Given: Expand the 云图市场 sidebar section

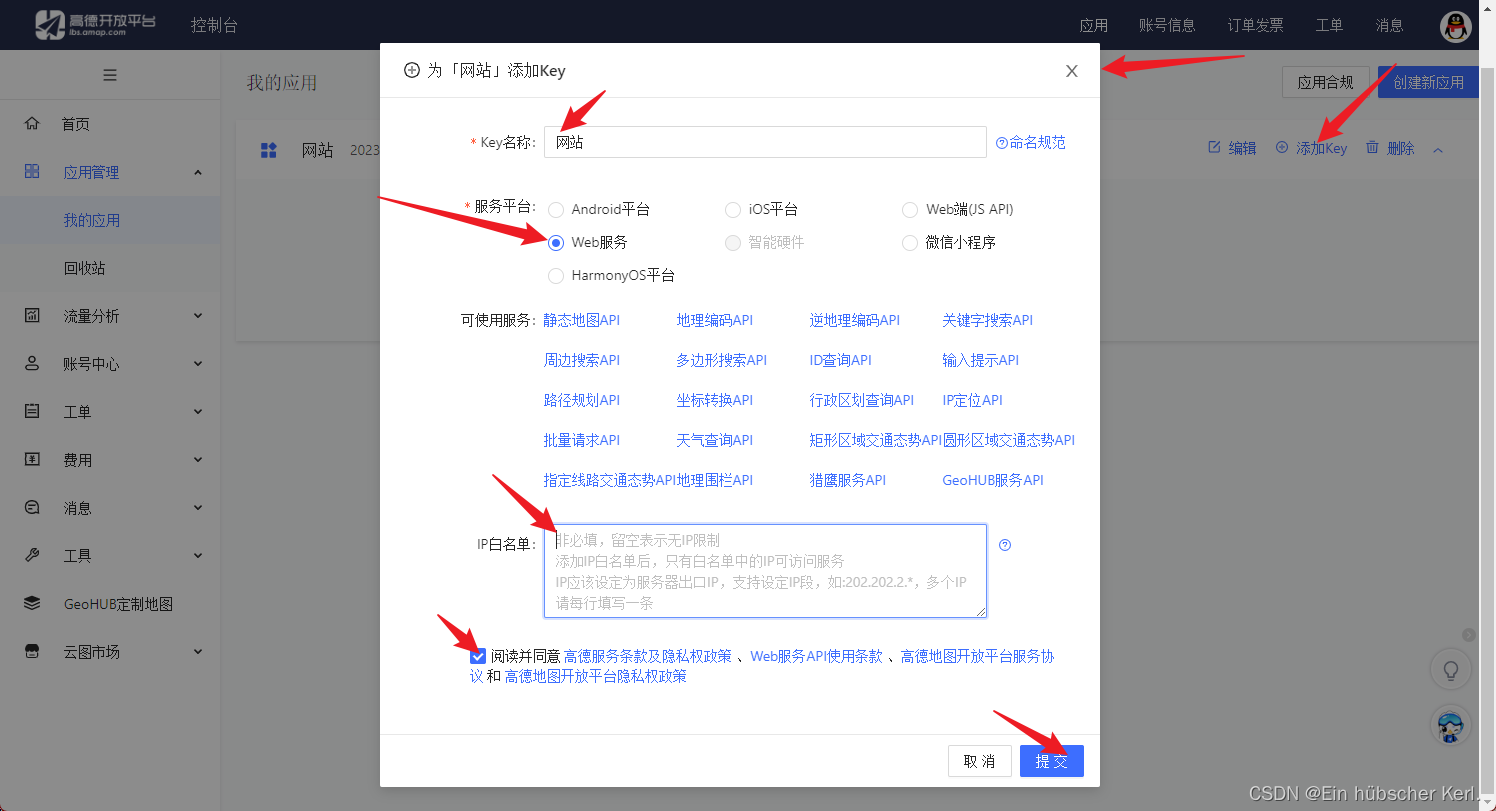Looking at the screenshot, I should (198, 652).
